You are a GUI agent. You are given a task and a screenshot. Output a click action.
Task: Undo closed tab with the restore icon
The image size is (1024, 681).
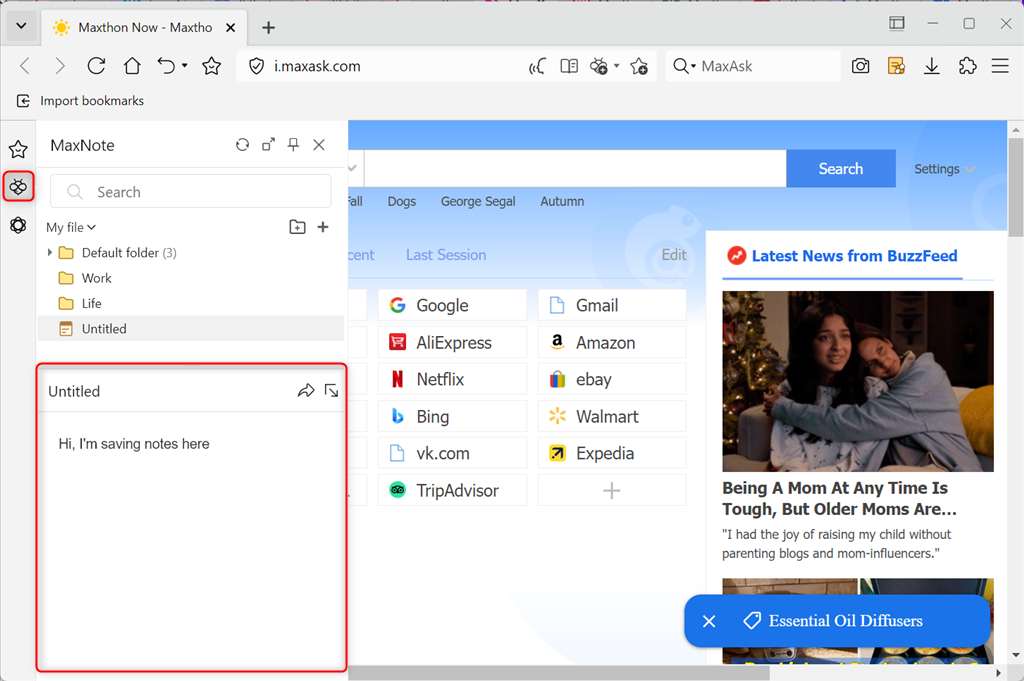pos(167,66)
